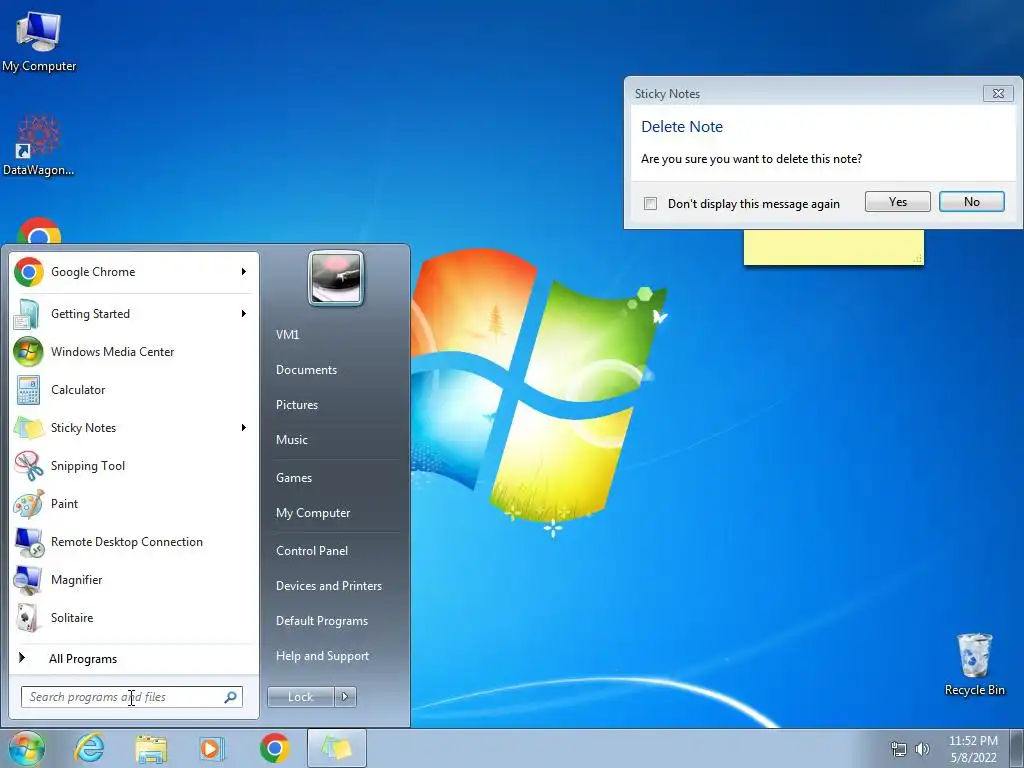The image size is (1024, 768).
Task: Click the yellow sticky note
Action: (x=833, y=248)
